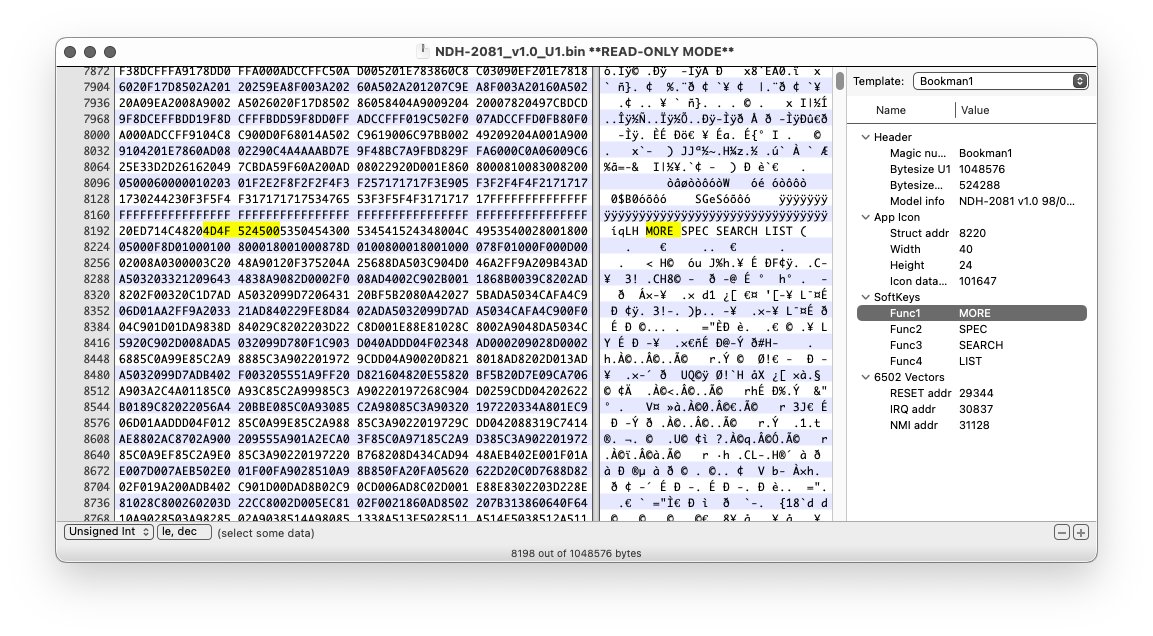Viewport: 1153px width, 636px height.
Task: Select the Icon data 101647 row
Action: tap(971, 282)
